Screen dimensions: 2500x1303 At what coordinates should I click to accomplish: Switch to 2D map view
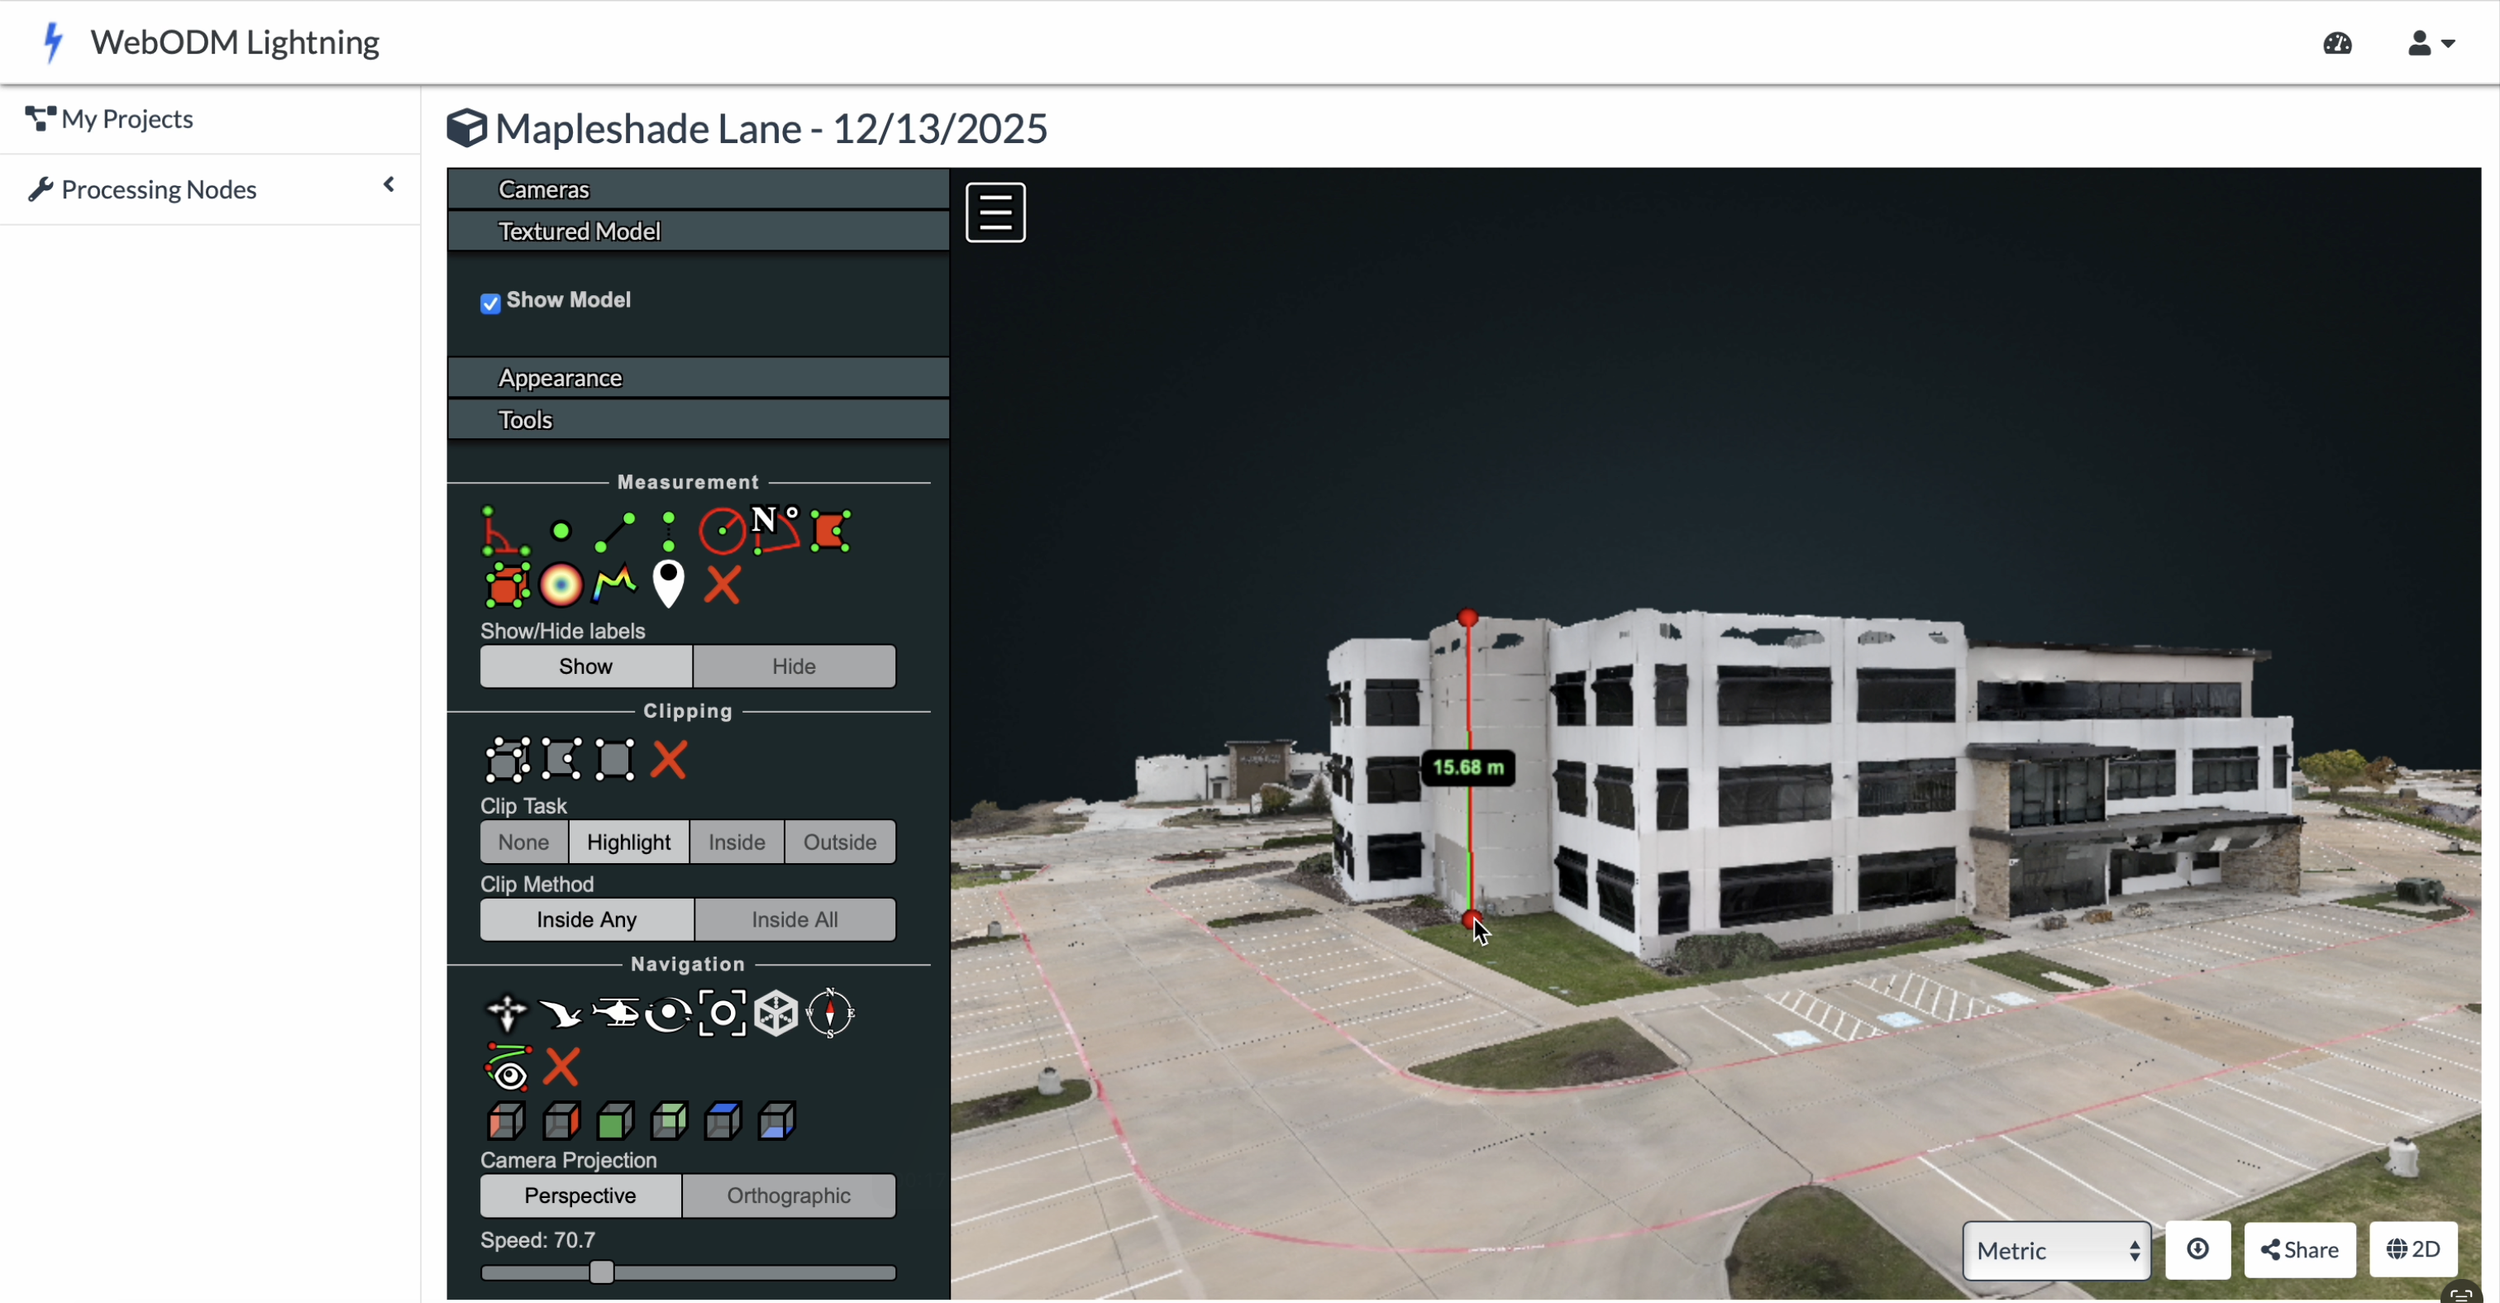click(2413, 1250)
